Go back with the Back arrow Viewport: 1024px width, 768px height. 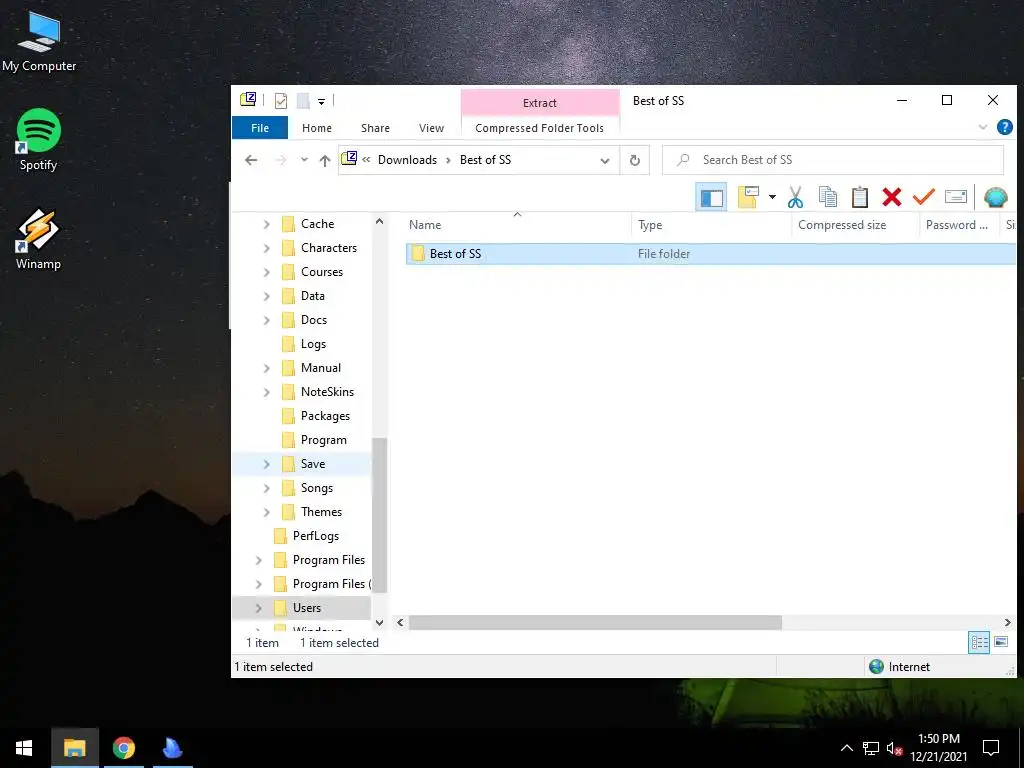pos(251,160)
